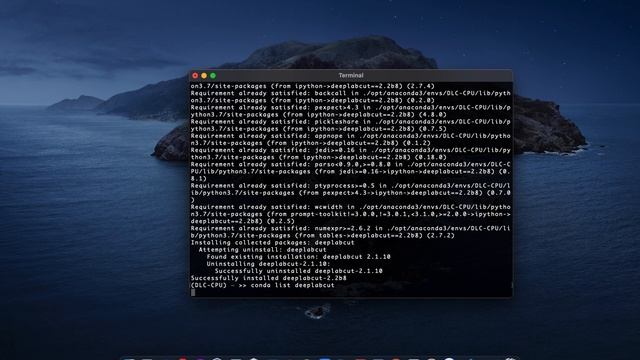Click the Terminal scrollbar thumb at right edge
Image resolution: width=640 pixels, height=360 pixels.
pos(511,285)
